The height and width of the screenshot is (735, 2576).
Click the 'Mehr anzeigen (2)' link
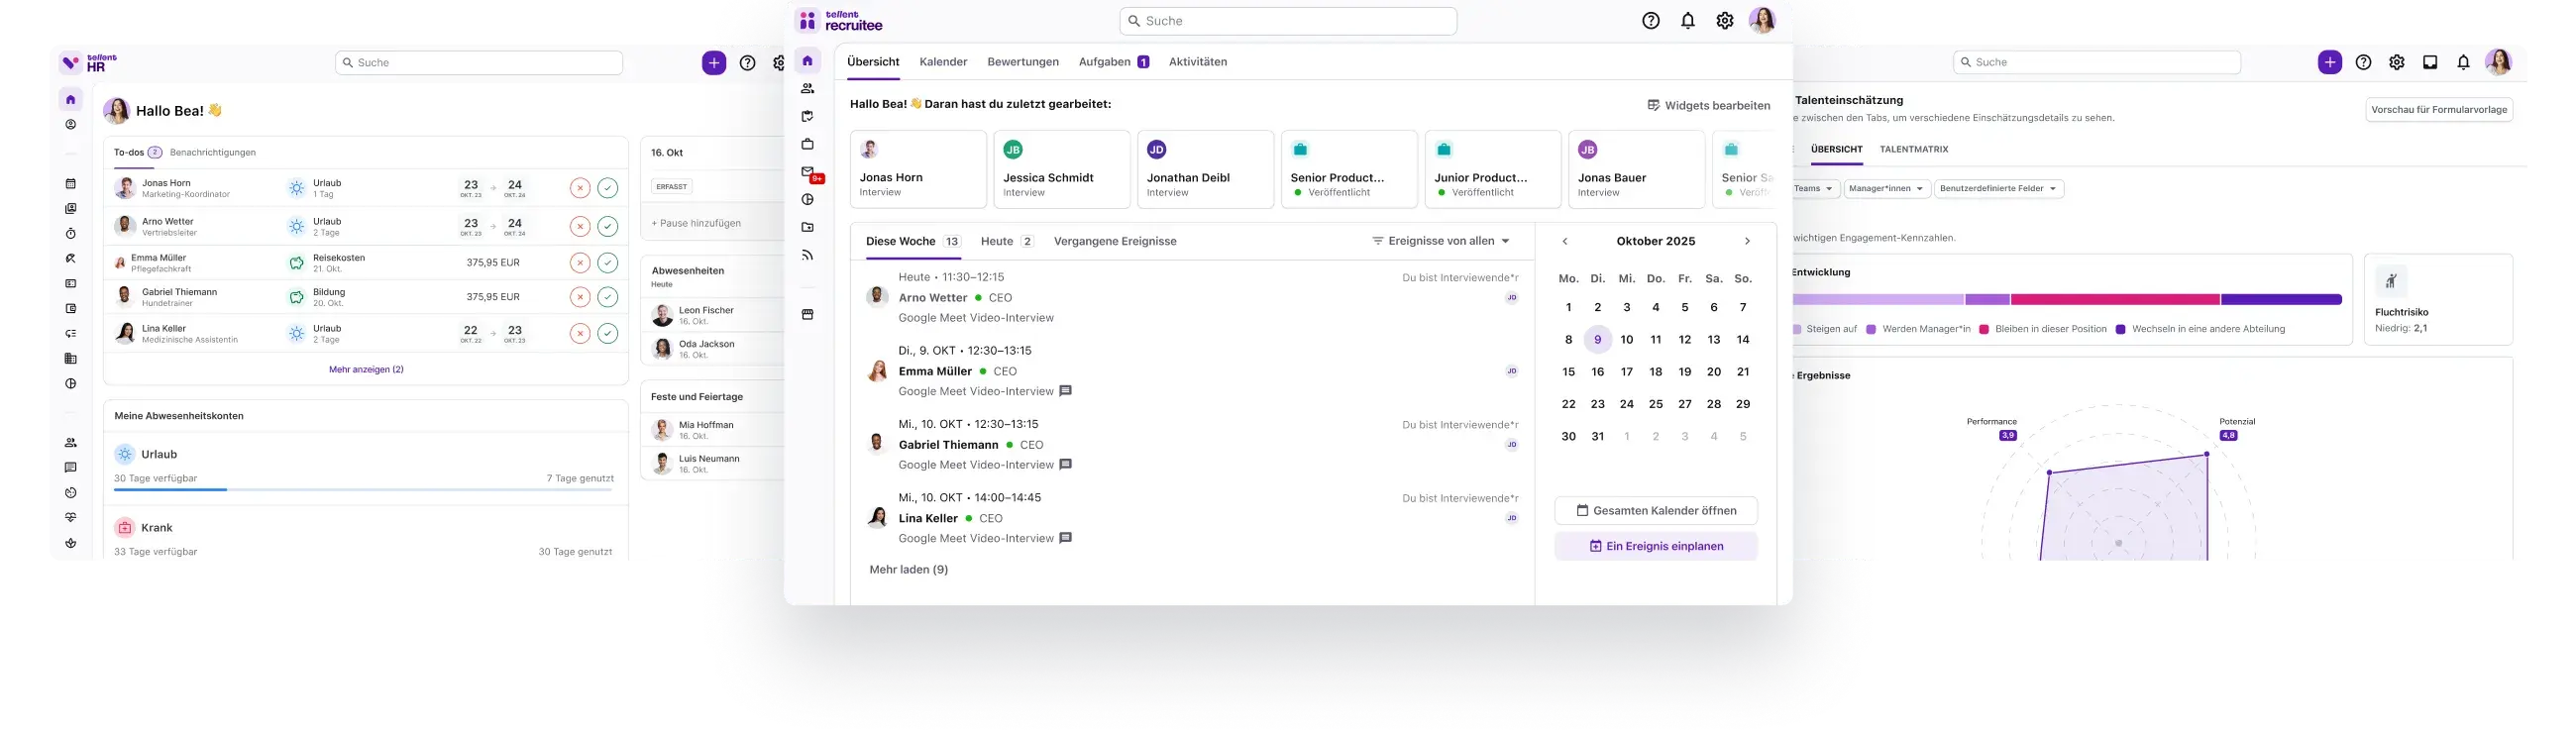coord(366,369)
